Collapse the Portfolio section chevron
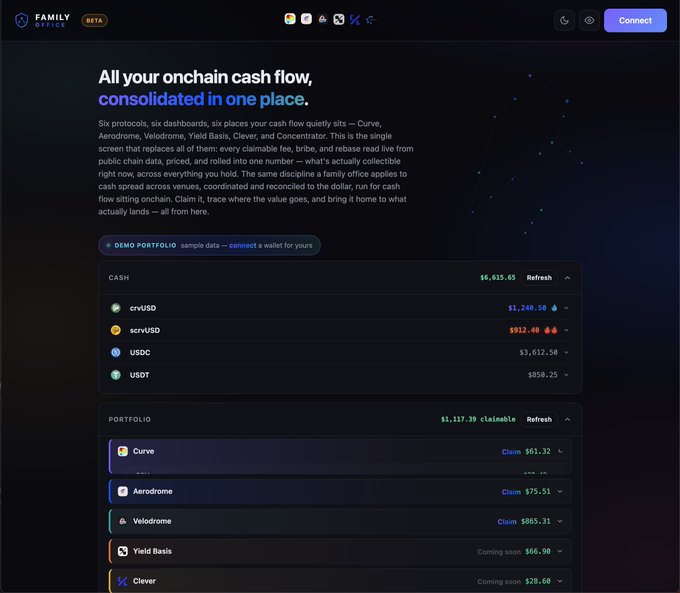Image resolution: width=680 pixels, height=593 pixels. point(567,419)
